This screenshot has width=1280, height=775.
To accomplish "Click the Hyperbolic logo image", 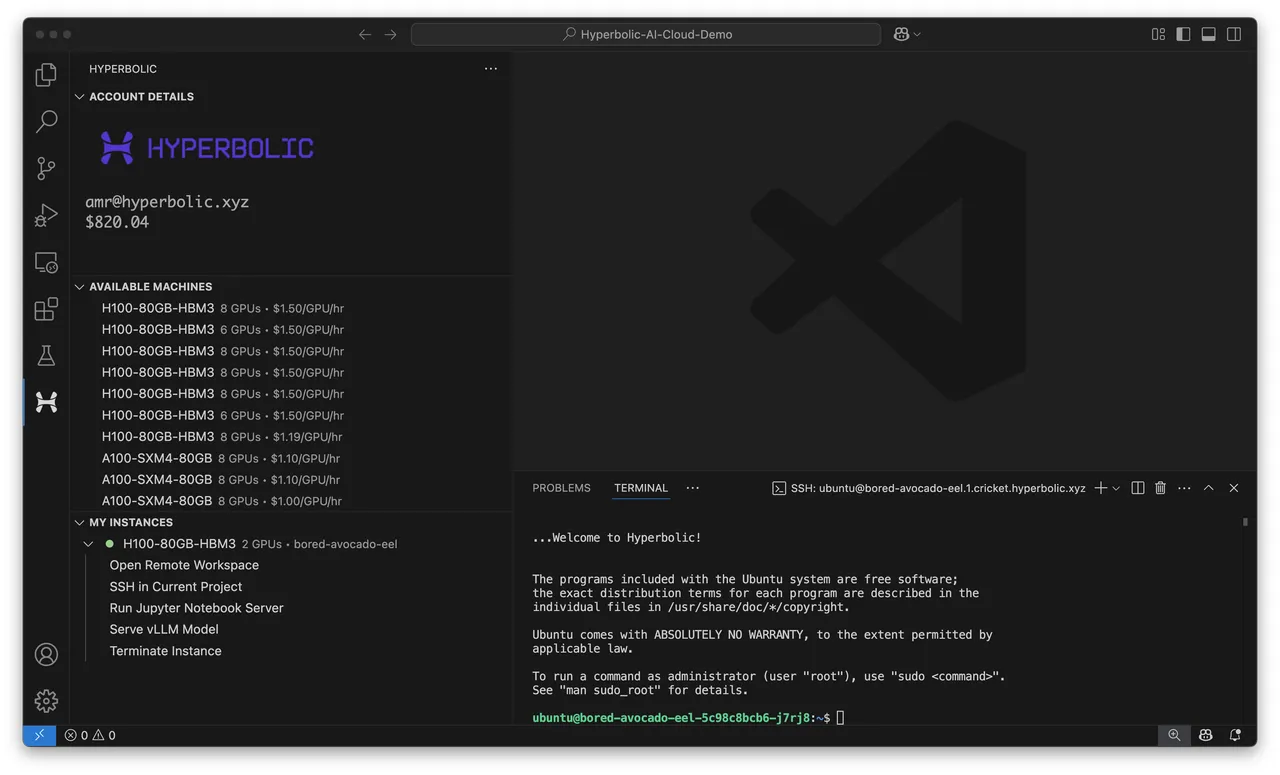I will click(x=207, y=148).
